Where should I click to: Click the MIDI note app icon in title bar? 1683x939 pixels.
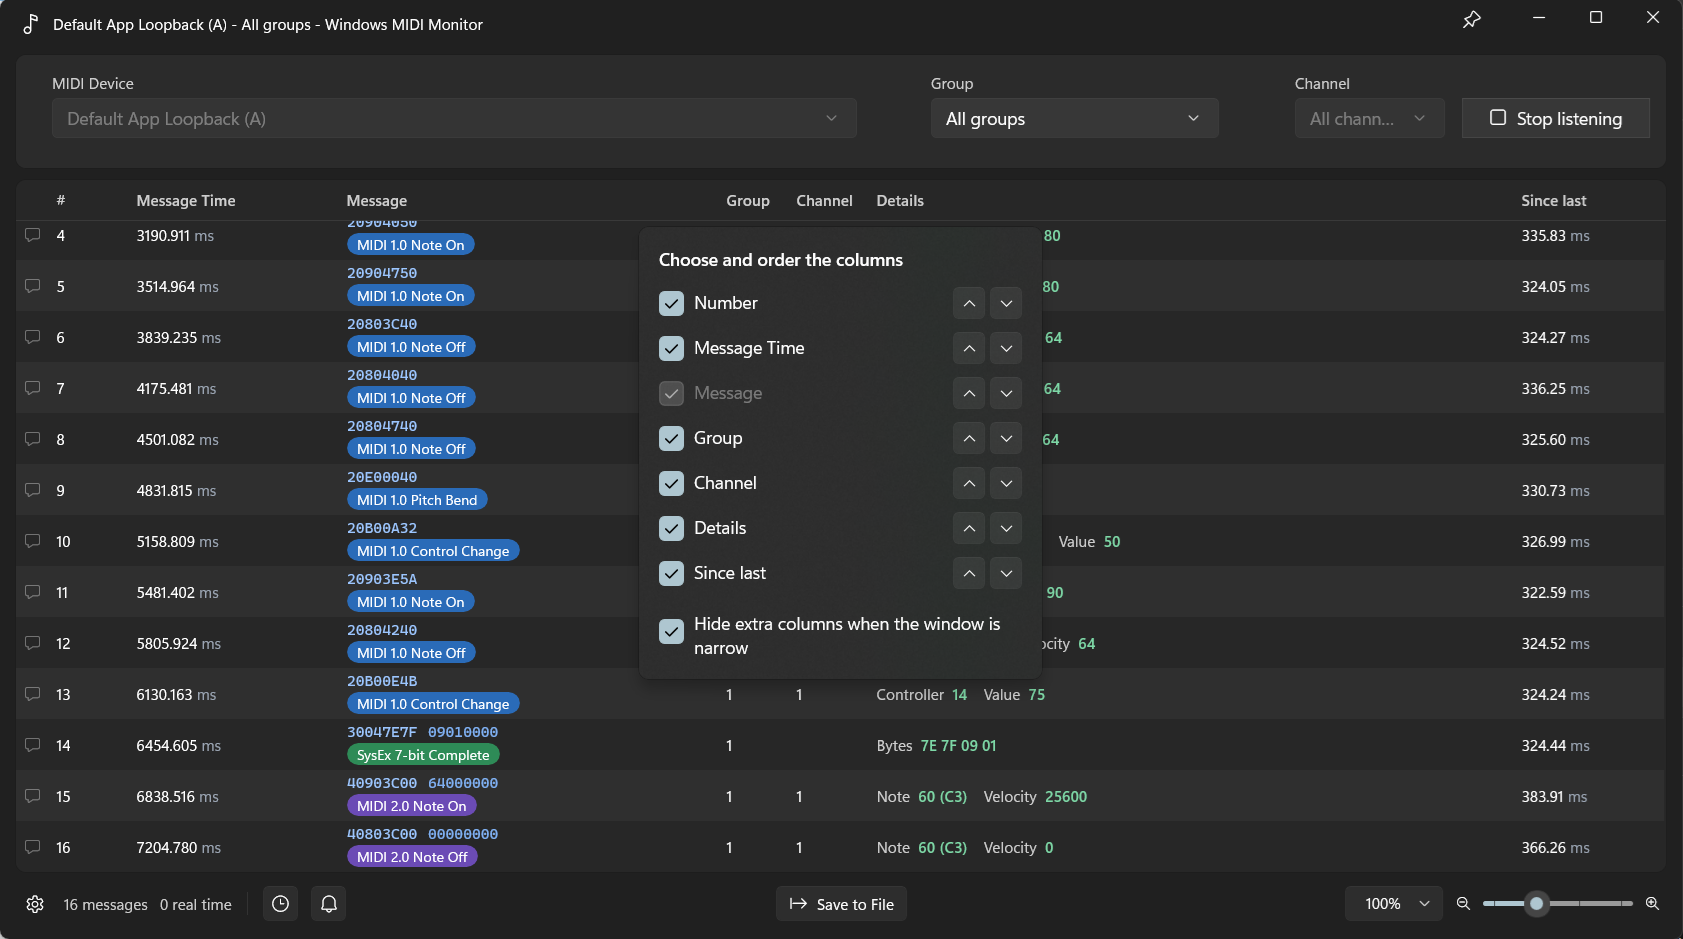pos(31,24)
